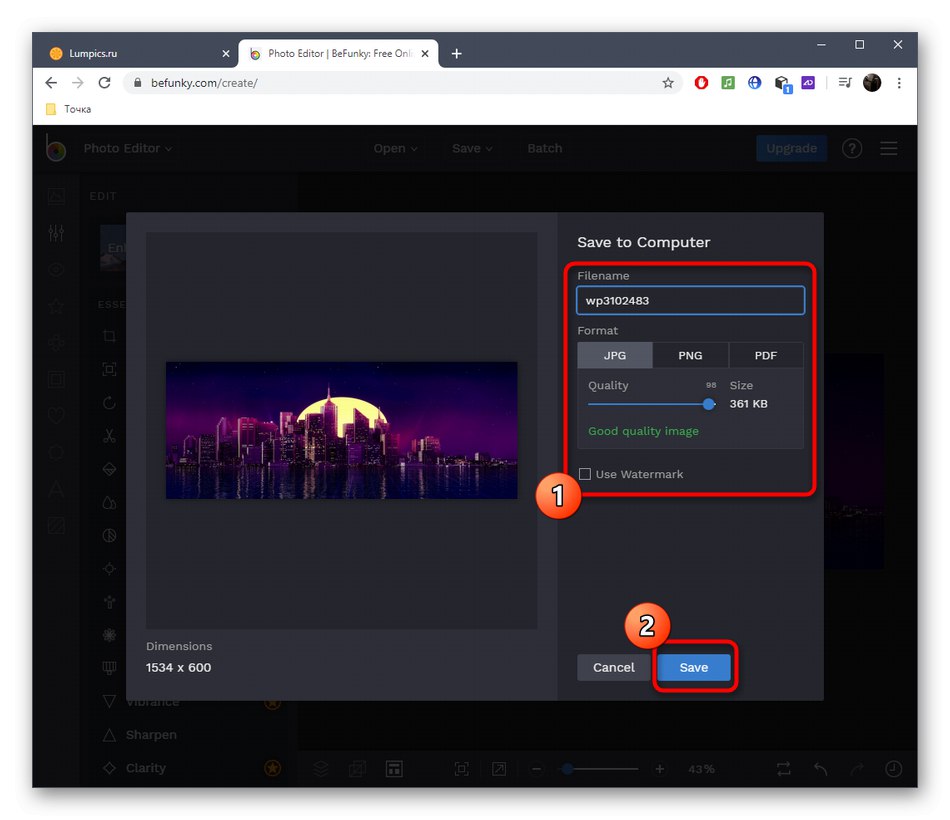Click the zoom in plus icon
This screenshot has height=820, width=950.
pos(660,769)
